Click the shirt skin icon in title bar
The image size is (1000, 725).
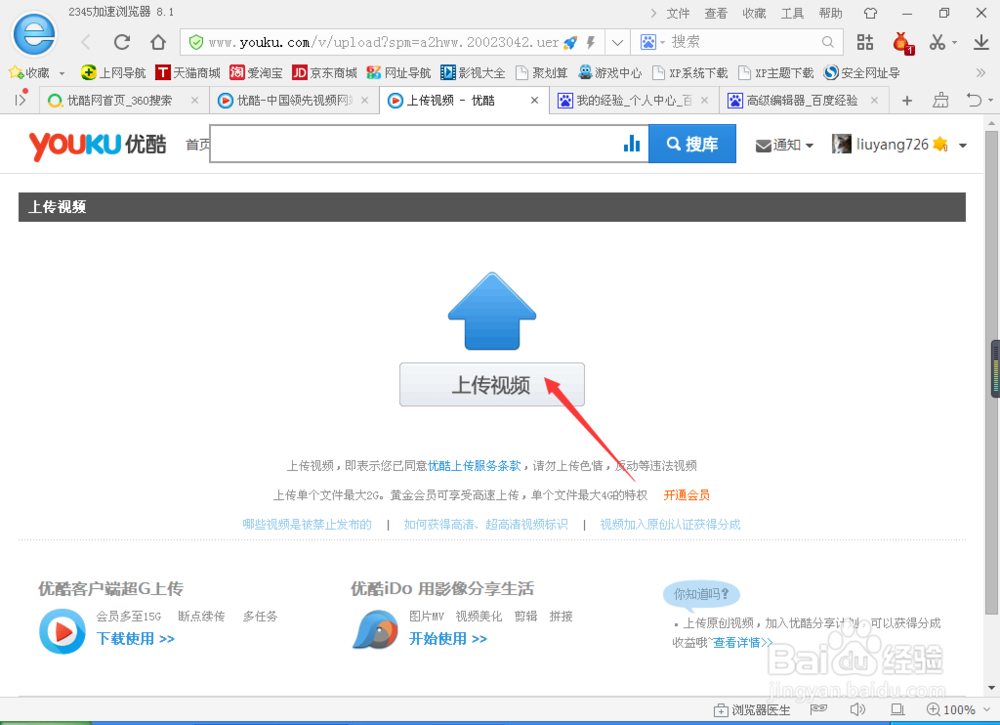(871, 13)
